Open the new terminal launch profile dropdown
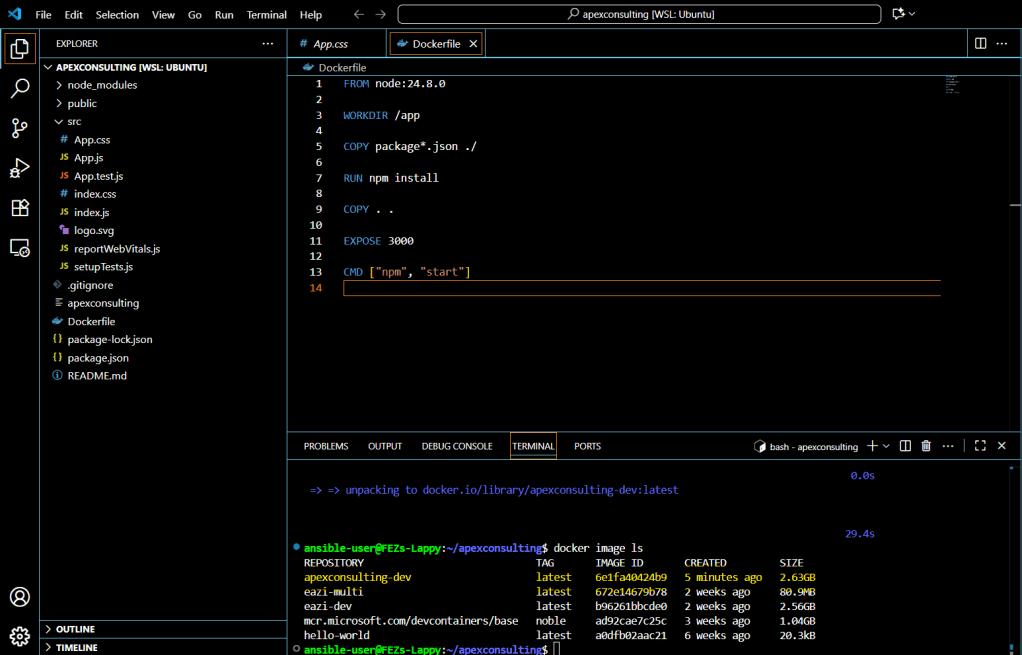 click(x=886, y=446)
